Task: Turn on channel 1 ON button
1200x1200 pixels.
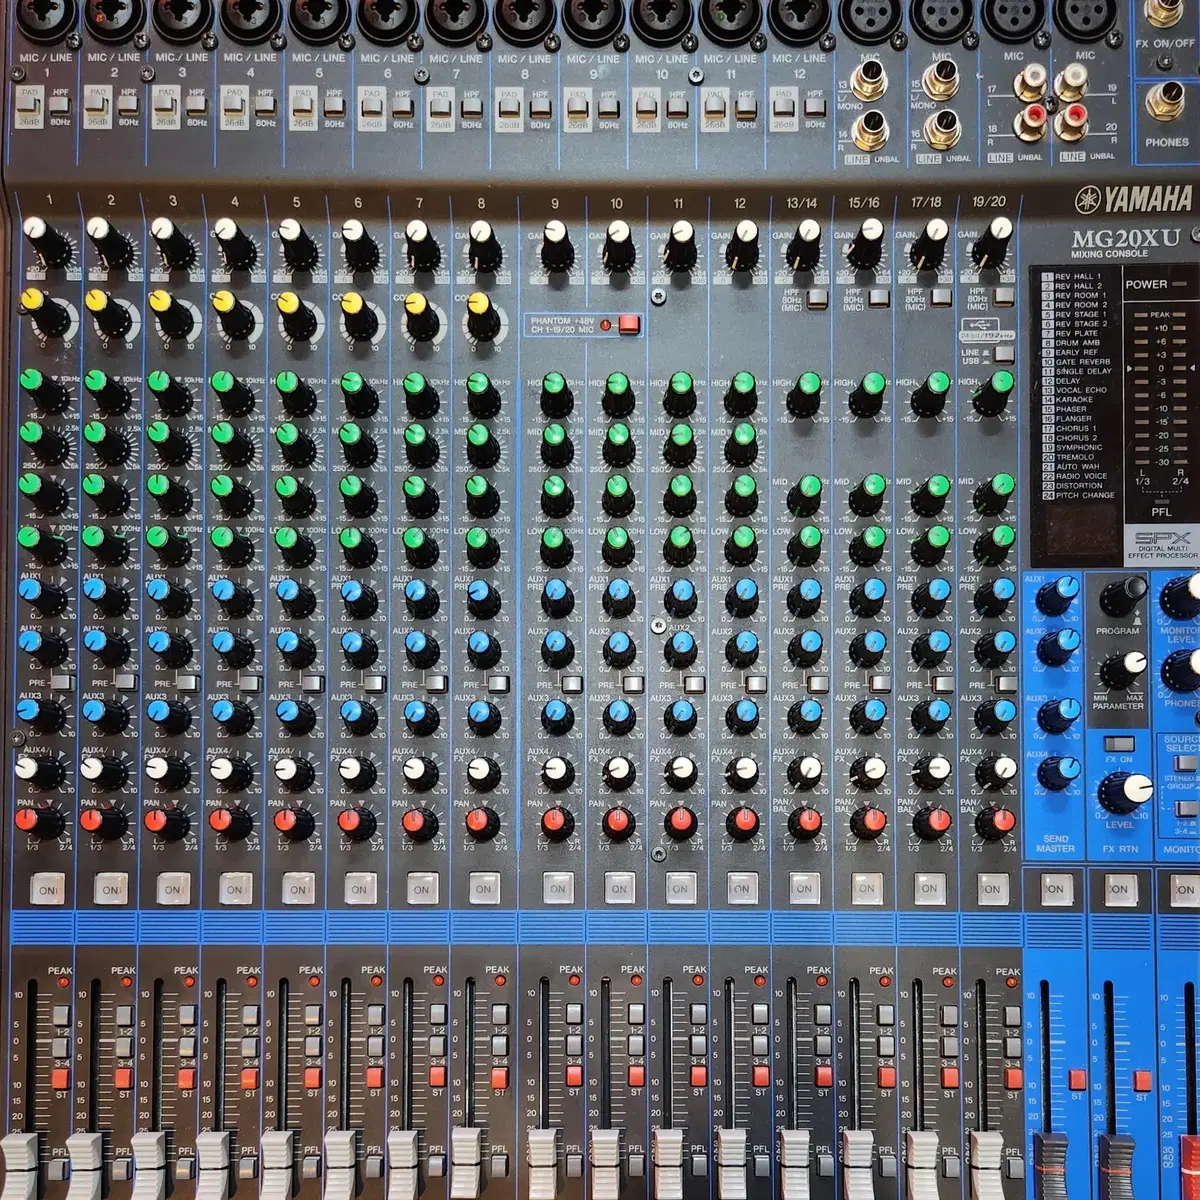Action: (47, 890)
